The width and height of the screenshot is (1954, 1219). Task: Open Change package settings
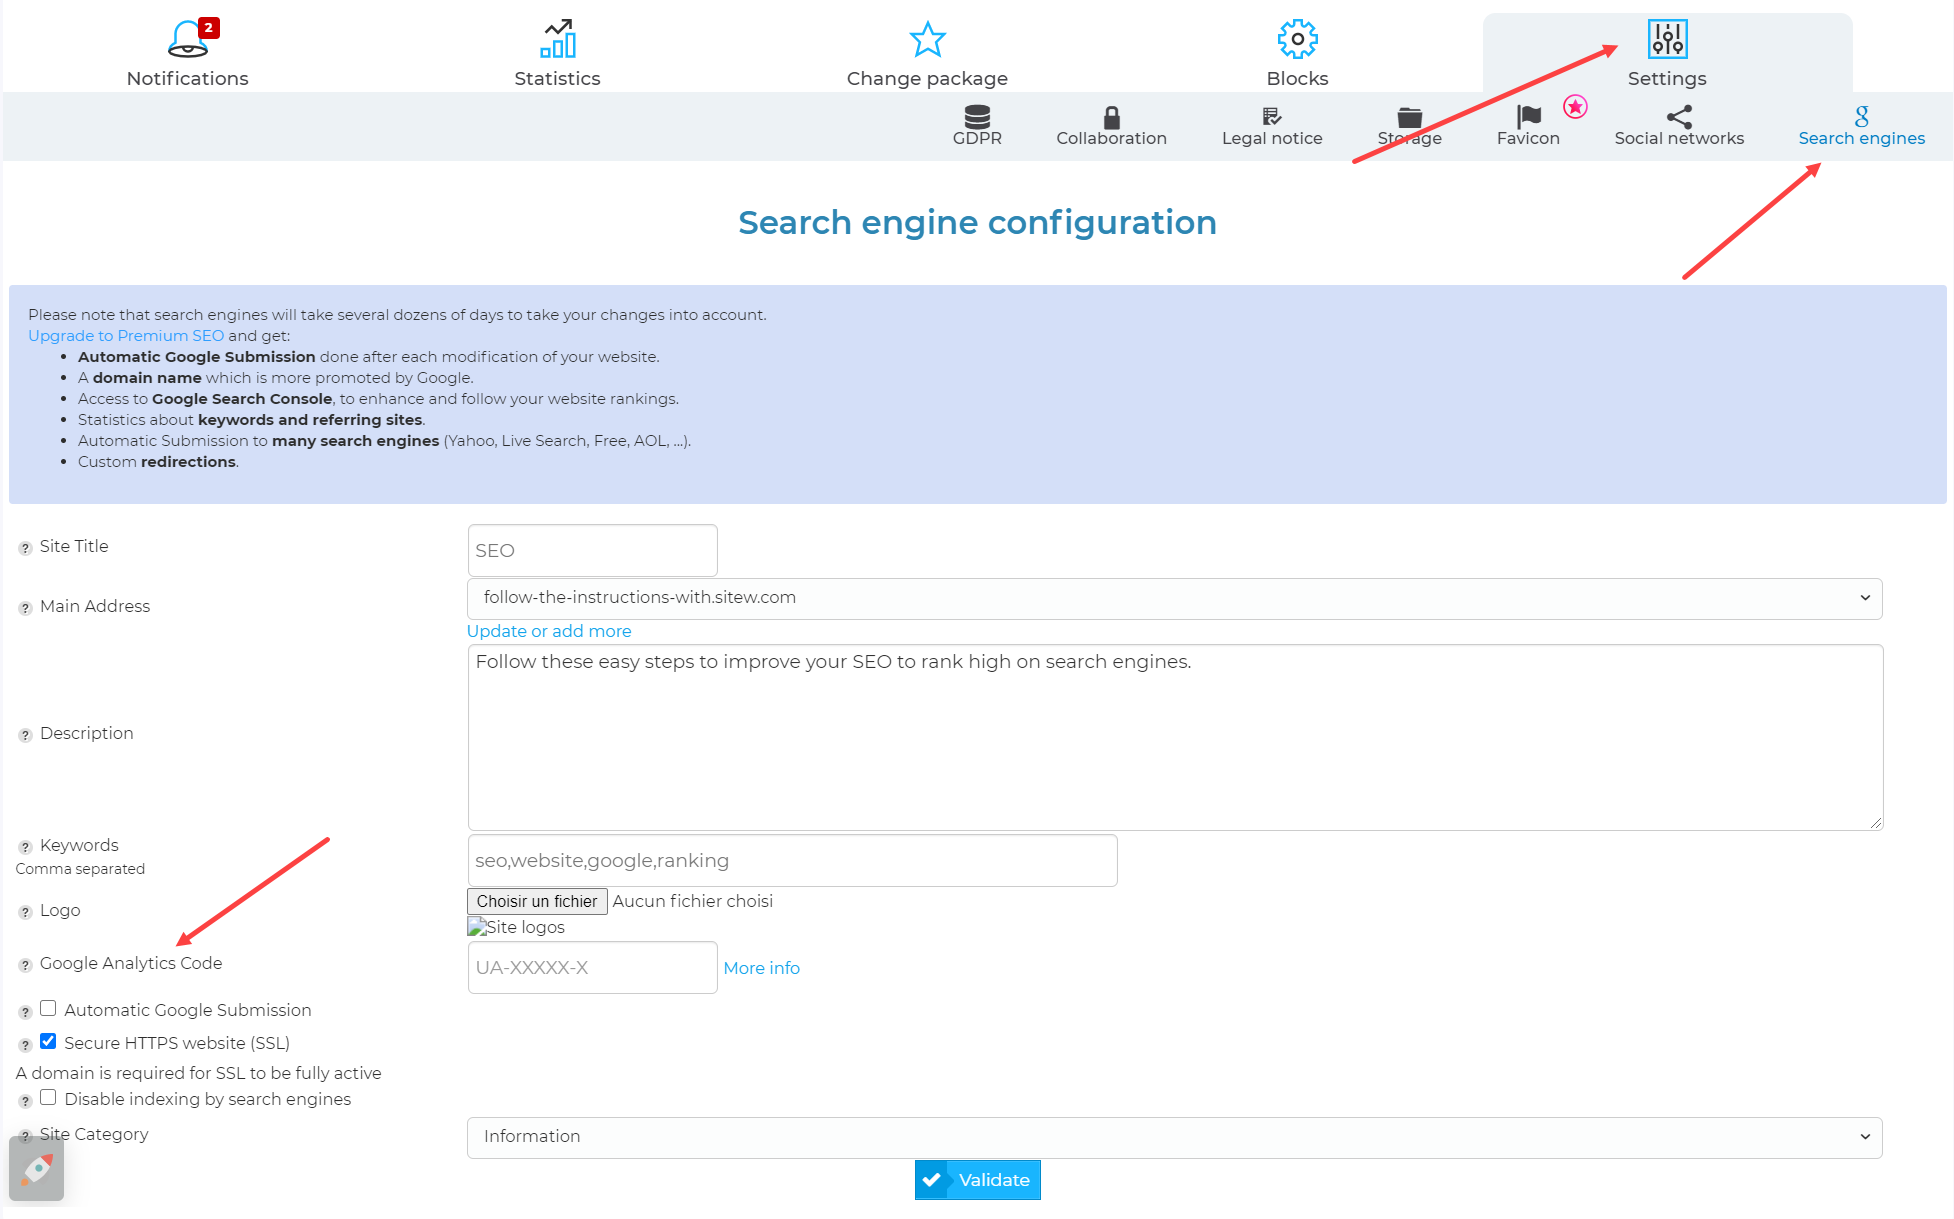click(x=926, y=51)
